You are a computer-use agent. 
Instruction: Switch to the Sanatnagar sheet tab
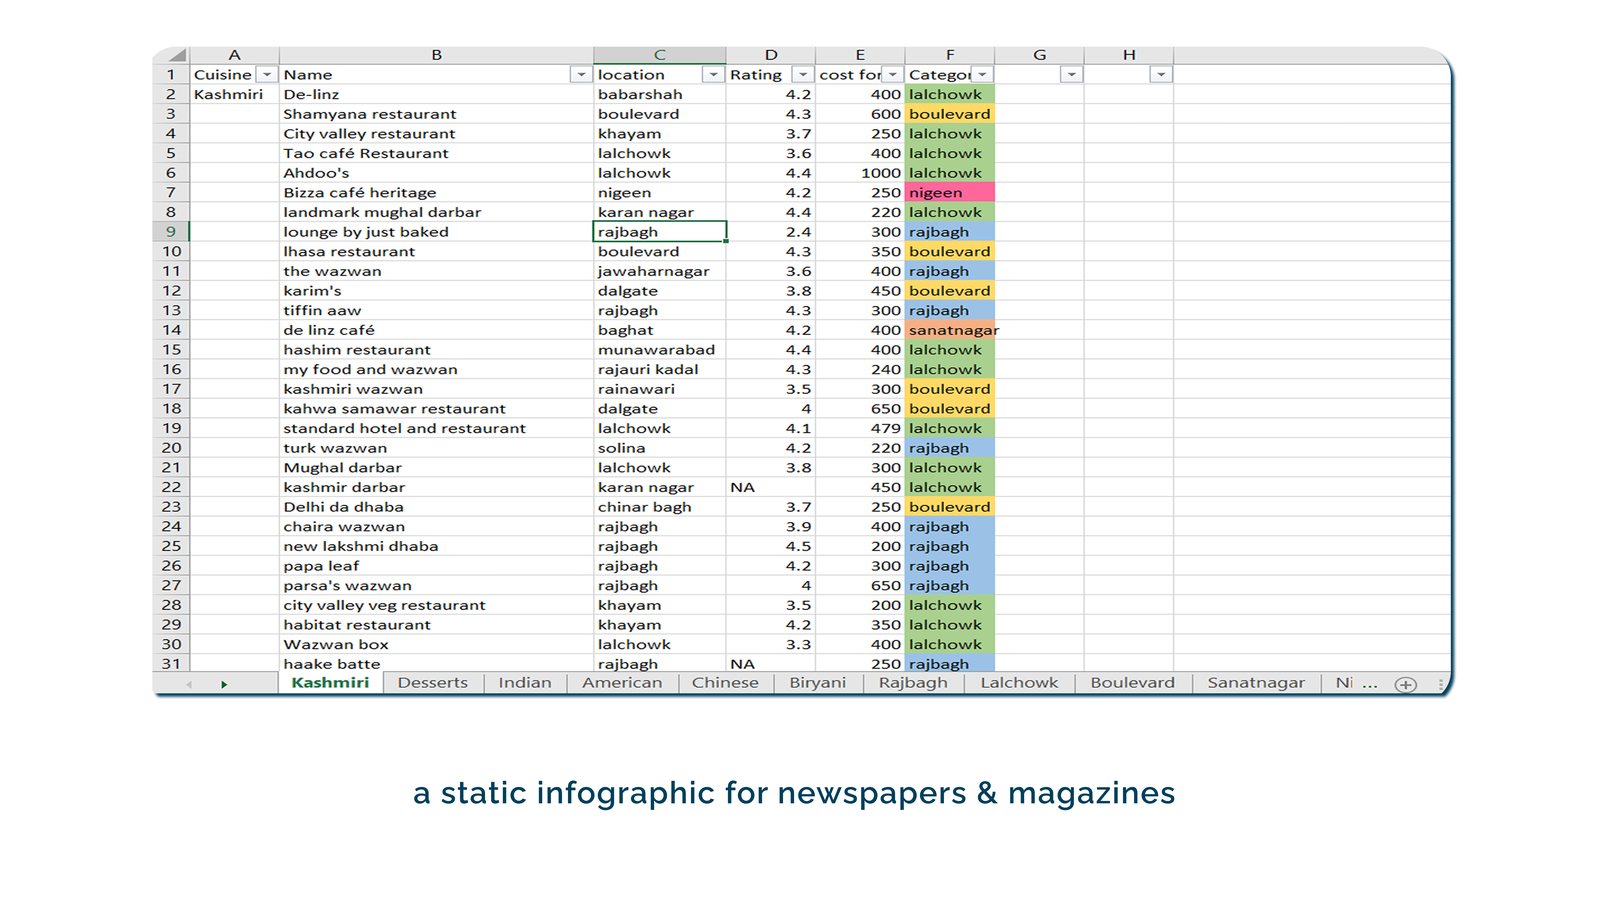tap(1256, 683)
